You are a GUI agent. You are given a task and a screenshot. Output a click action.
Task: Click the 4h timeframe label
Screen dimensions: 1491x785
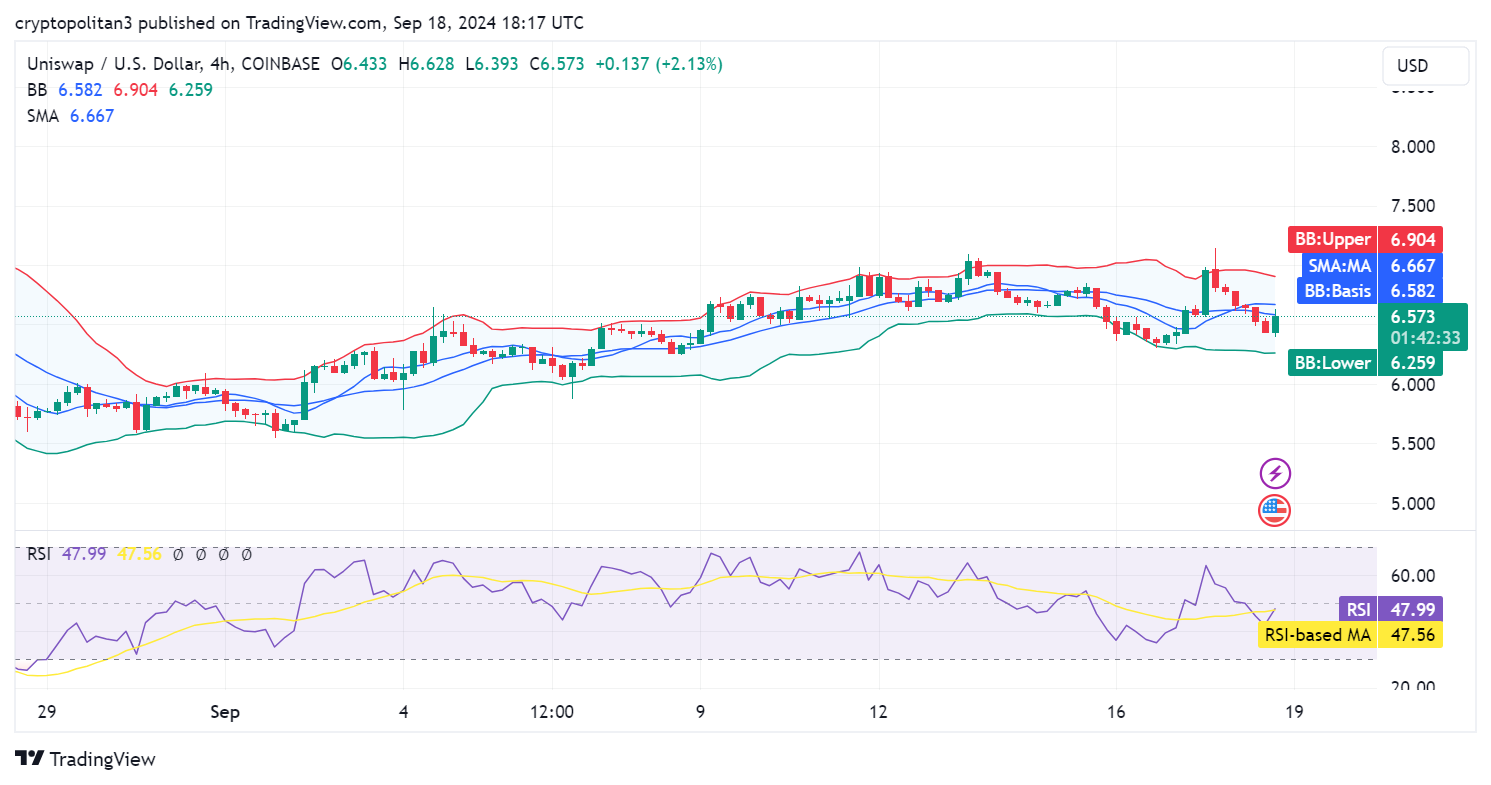(x=220, y=64)
